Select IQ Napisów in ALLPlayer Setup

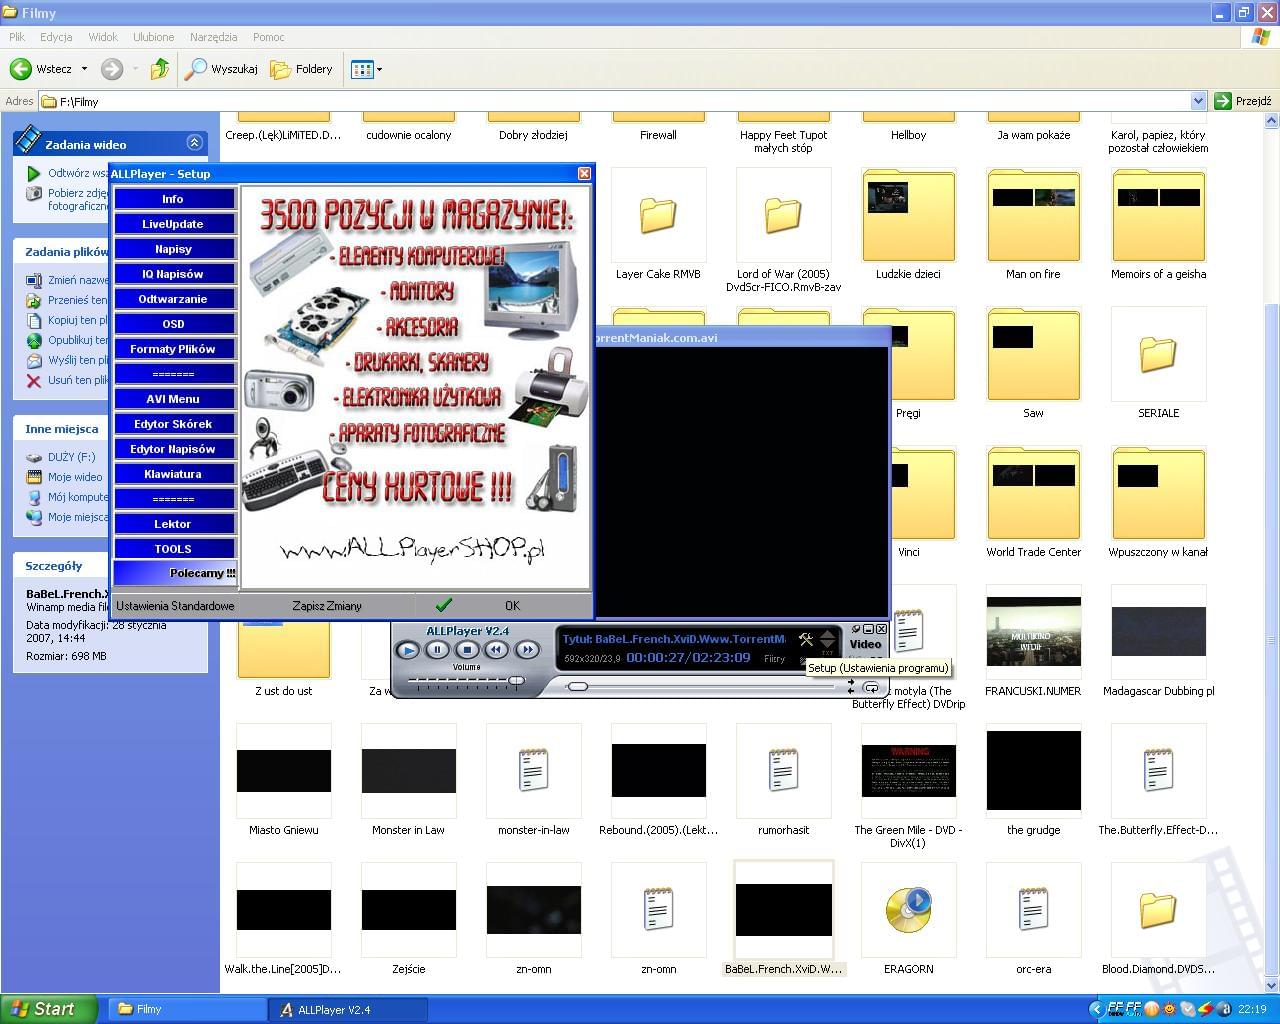[173, 274]
